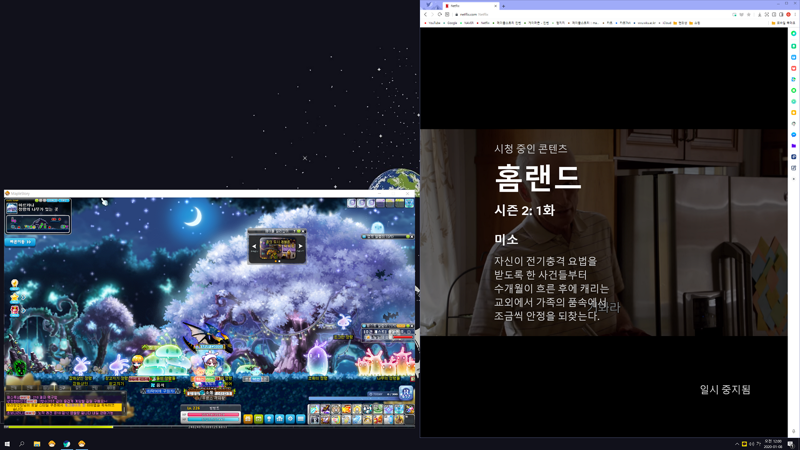The width and height of the screenshot is (800, 450).
Task: Open the blue community button in MapleStory
Action: click(x=280, y=419)
